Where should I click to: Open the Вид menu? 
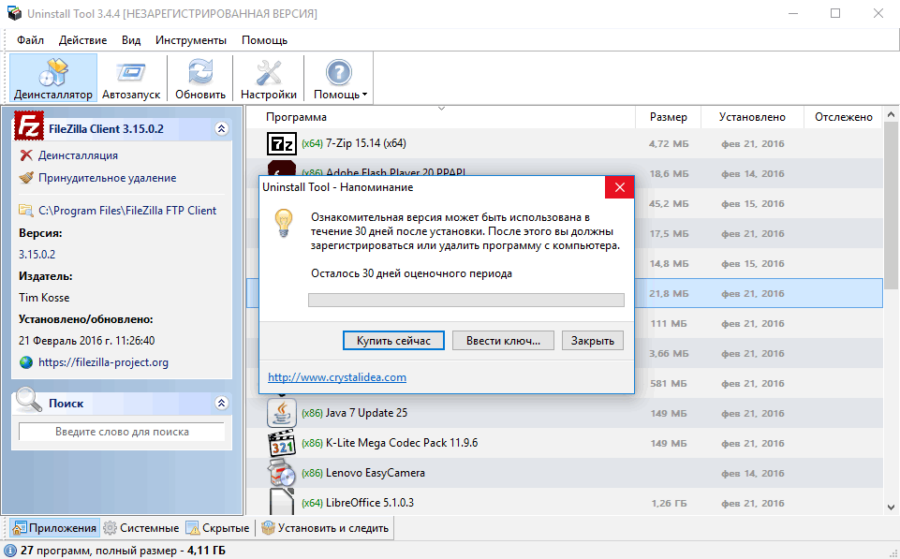[x=131, y=40]
